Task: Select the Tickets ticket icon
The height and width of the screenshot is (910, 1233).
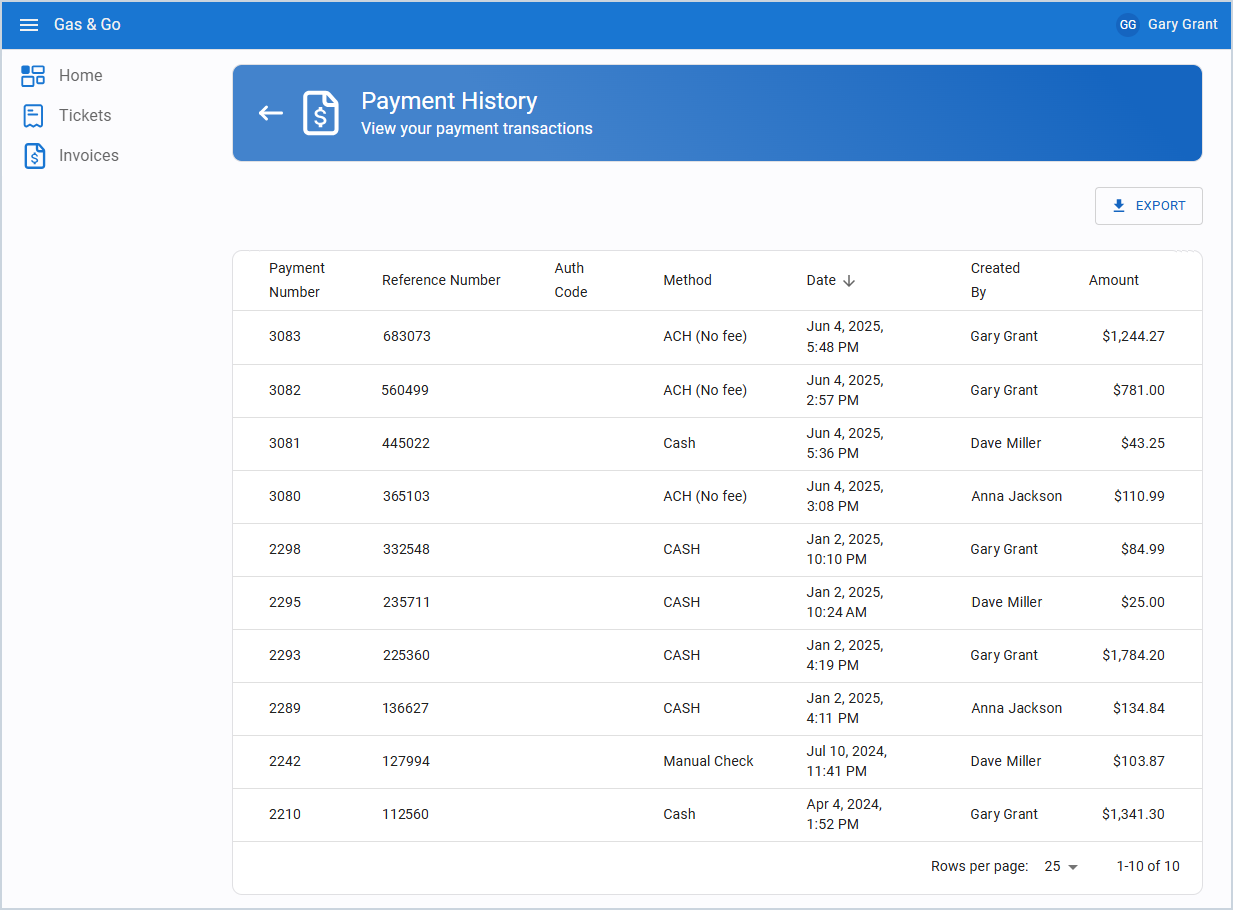Action: pos(33,115)
